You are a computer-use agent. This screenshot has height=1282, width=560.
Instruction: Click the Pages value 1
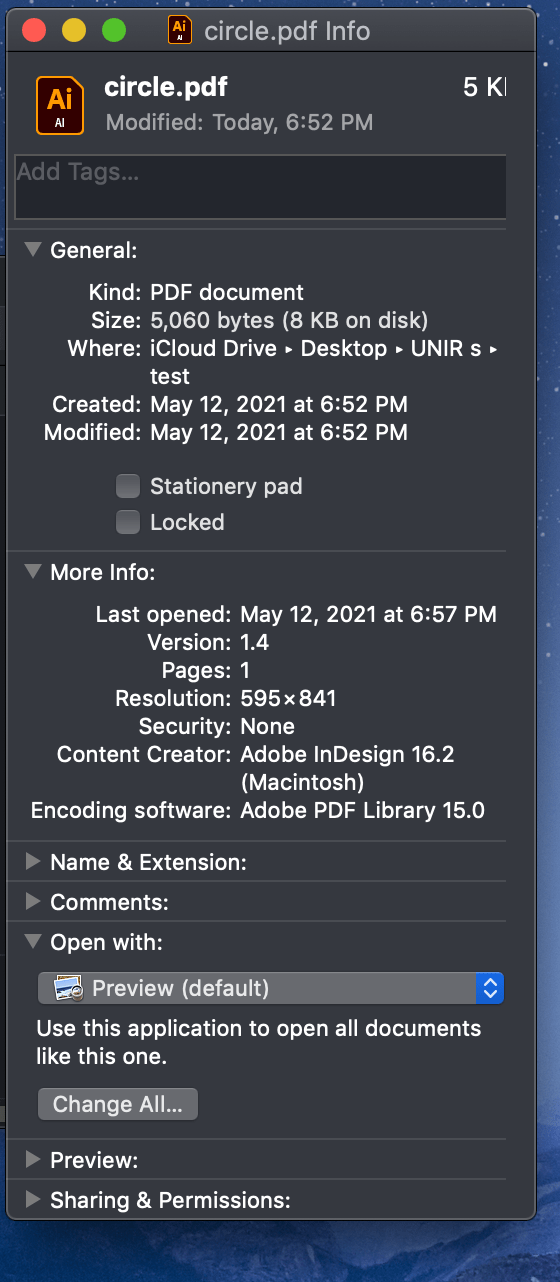click(x=246, y=670)
